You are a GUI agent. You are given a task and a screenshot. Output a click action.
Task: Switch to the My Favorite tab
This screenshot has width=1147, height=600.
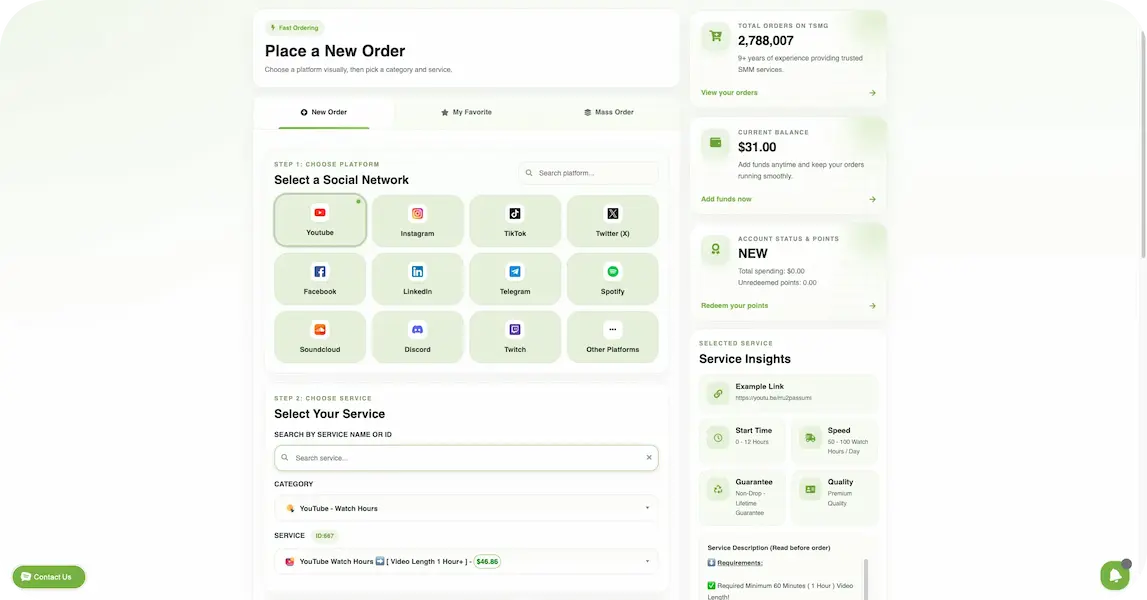point(466,112)
